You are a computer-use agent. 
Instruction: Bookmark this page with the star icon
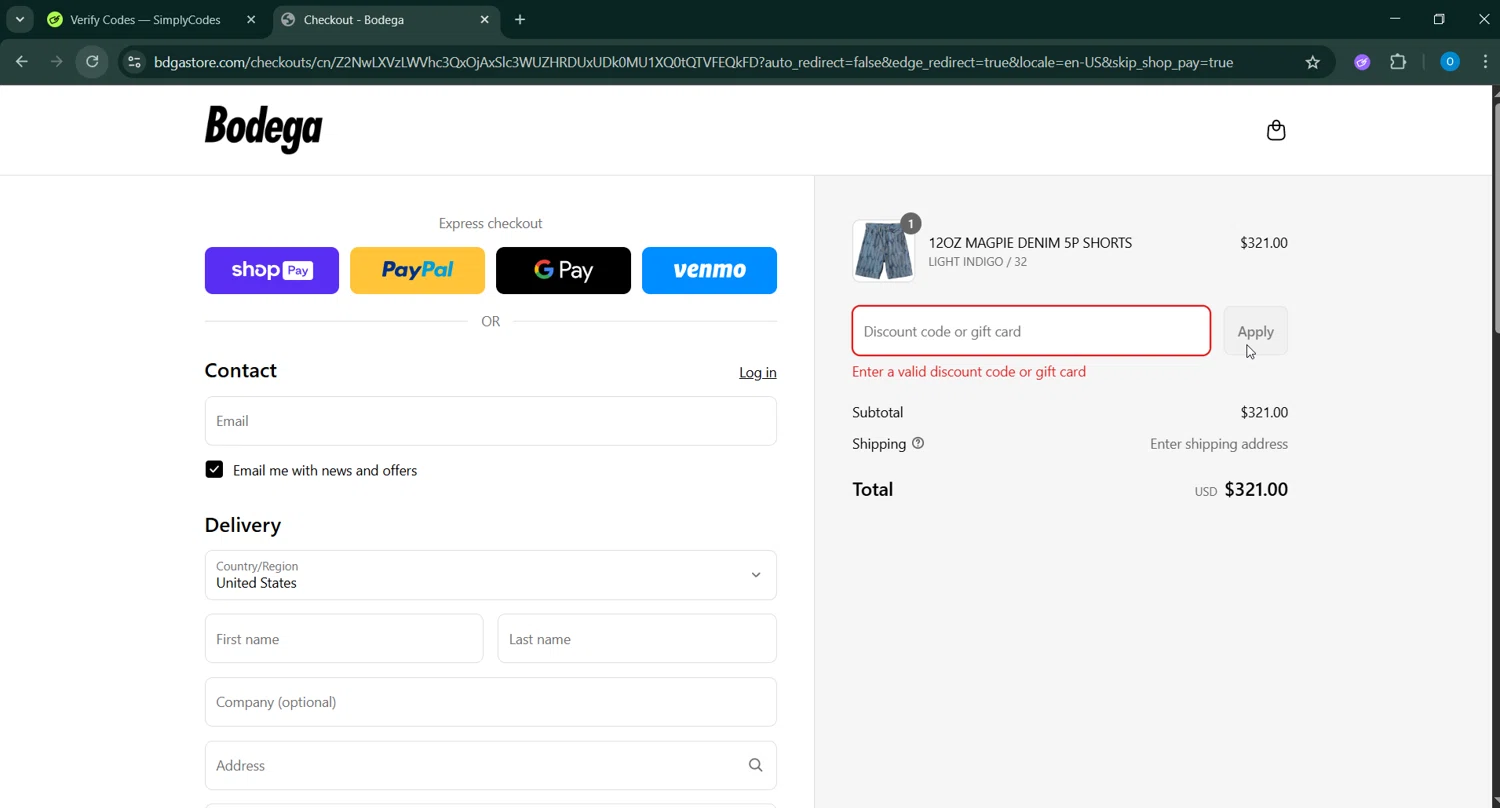coord(1313,62)
